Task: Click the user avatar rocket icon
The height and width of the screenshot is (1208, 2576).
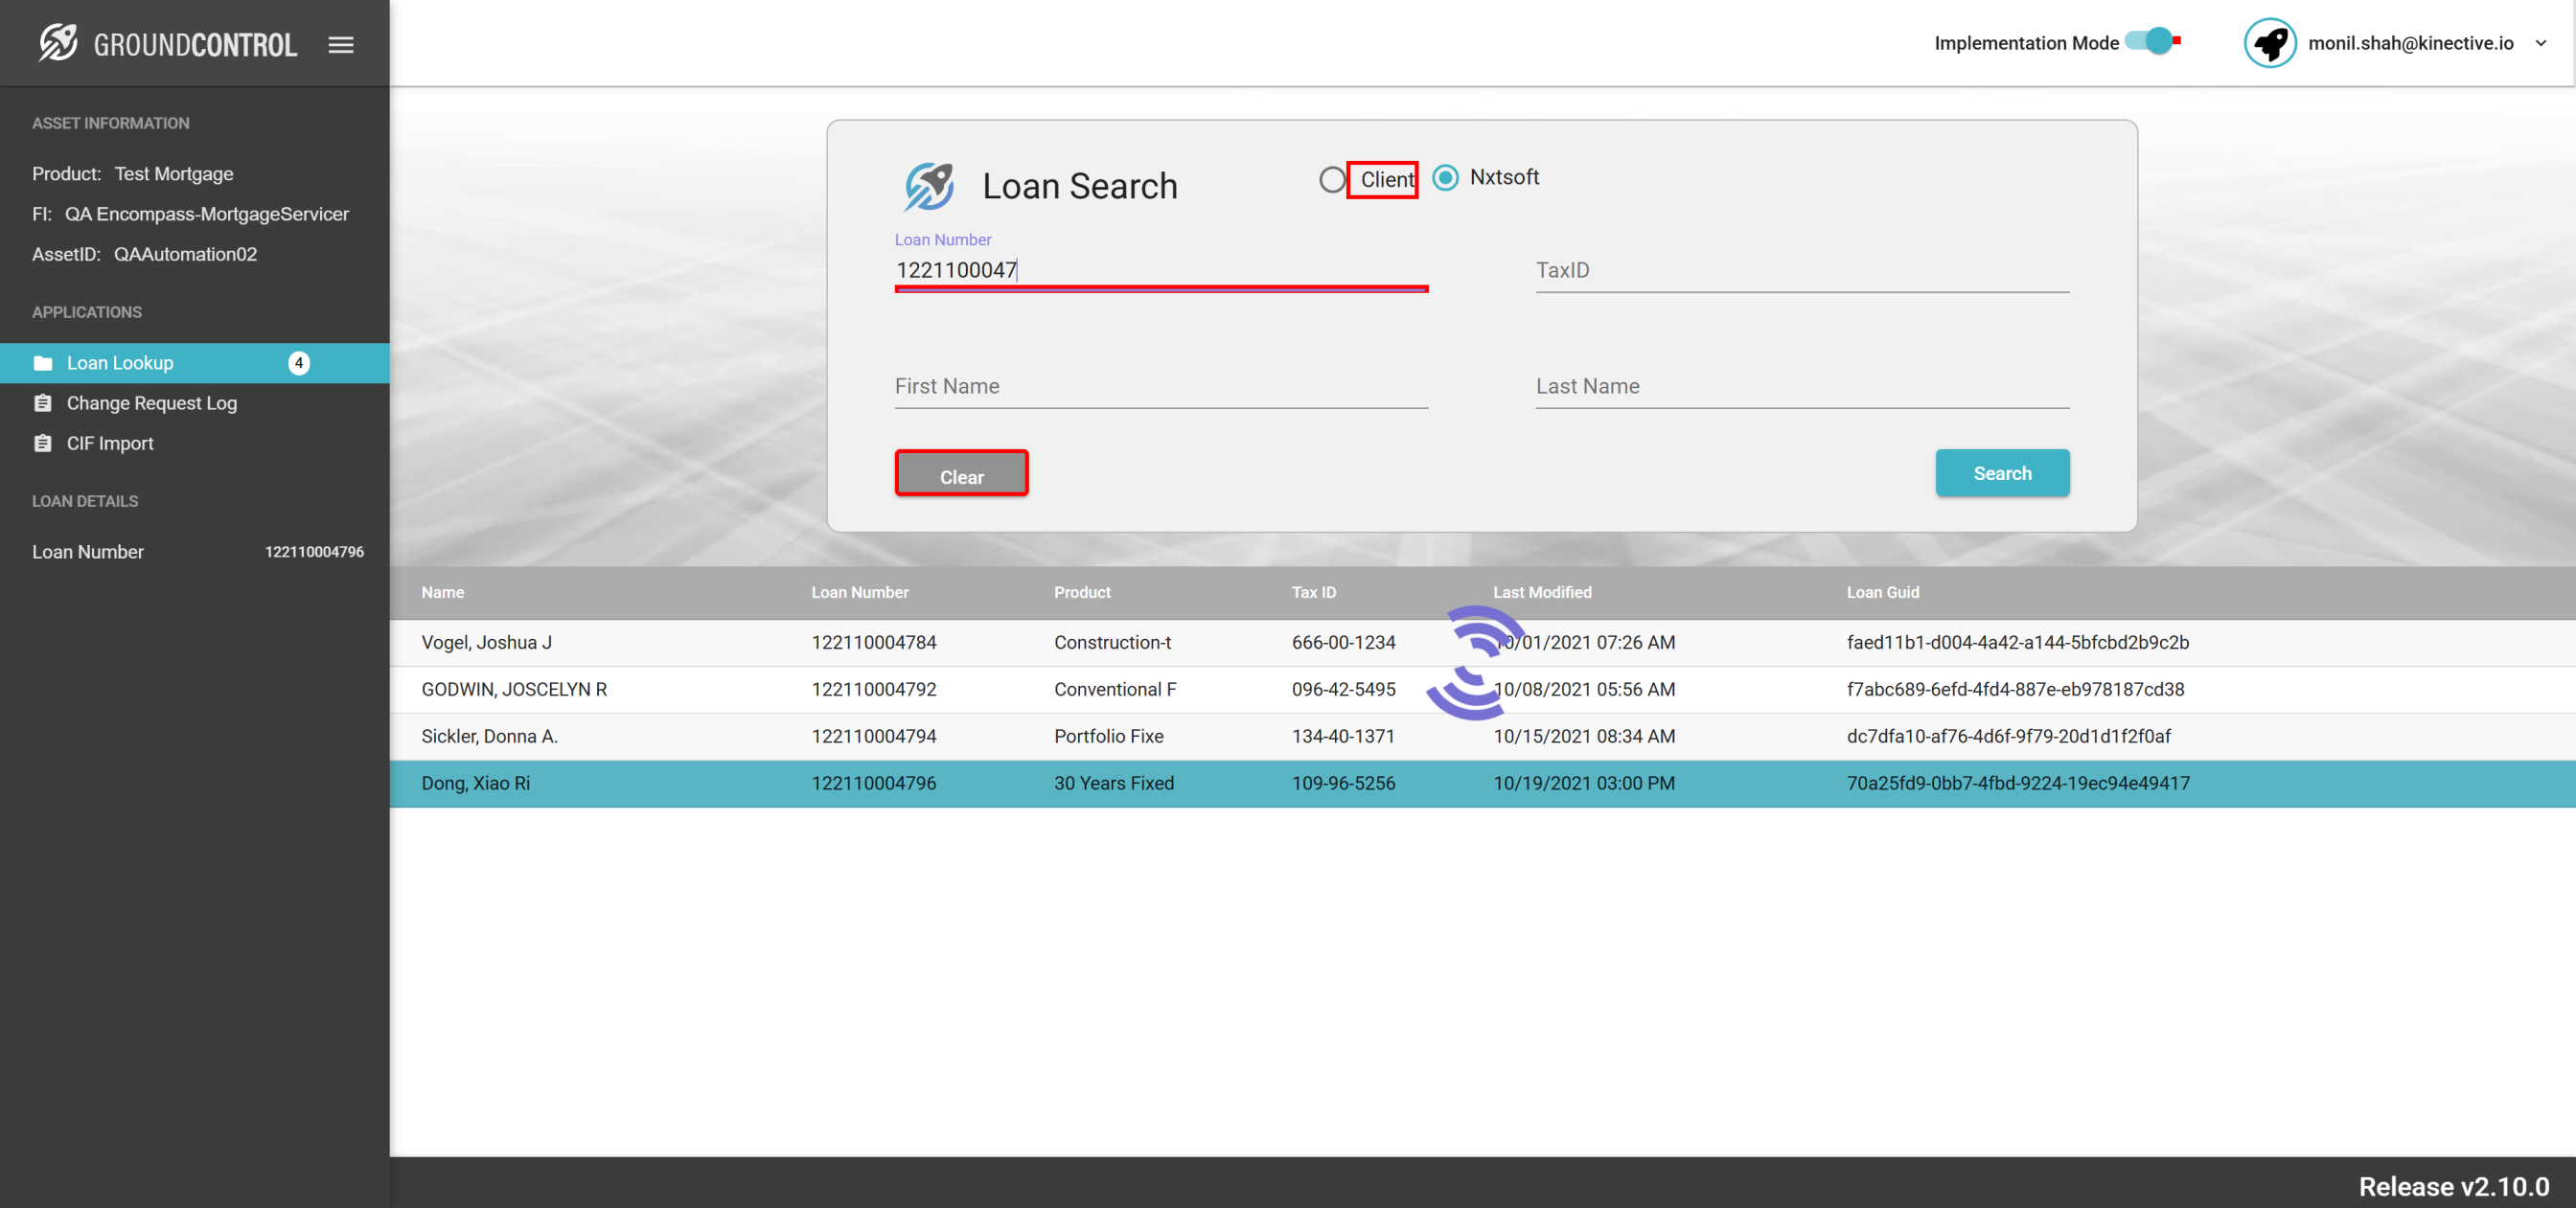Action: [2269, 43]
